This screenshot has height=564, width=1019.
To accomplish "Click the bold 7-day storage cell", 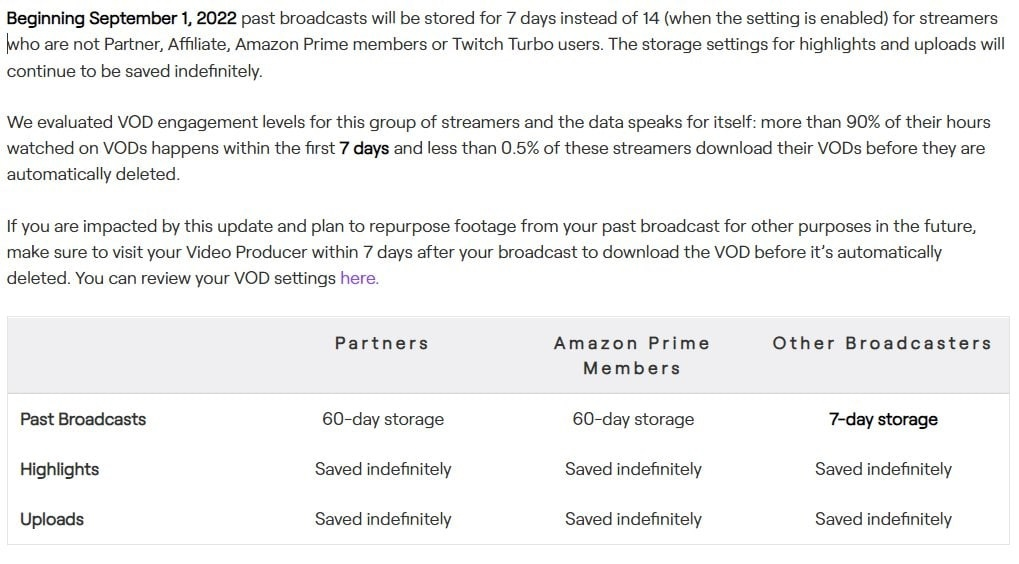I will click(x=883, y=419).
